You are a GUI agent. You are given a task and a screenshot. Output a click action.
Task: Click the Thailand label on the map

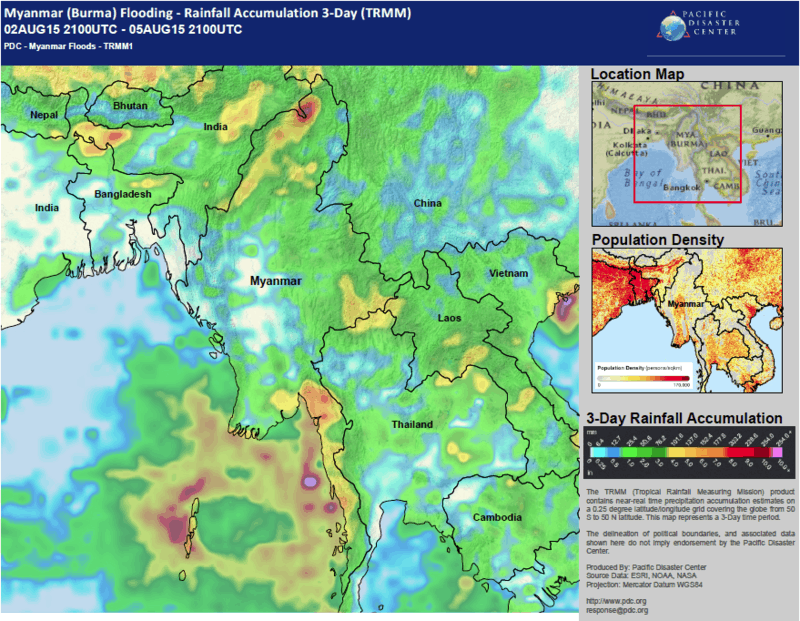point(412,425)
